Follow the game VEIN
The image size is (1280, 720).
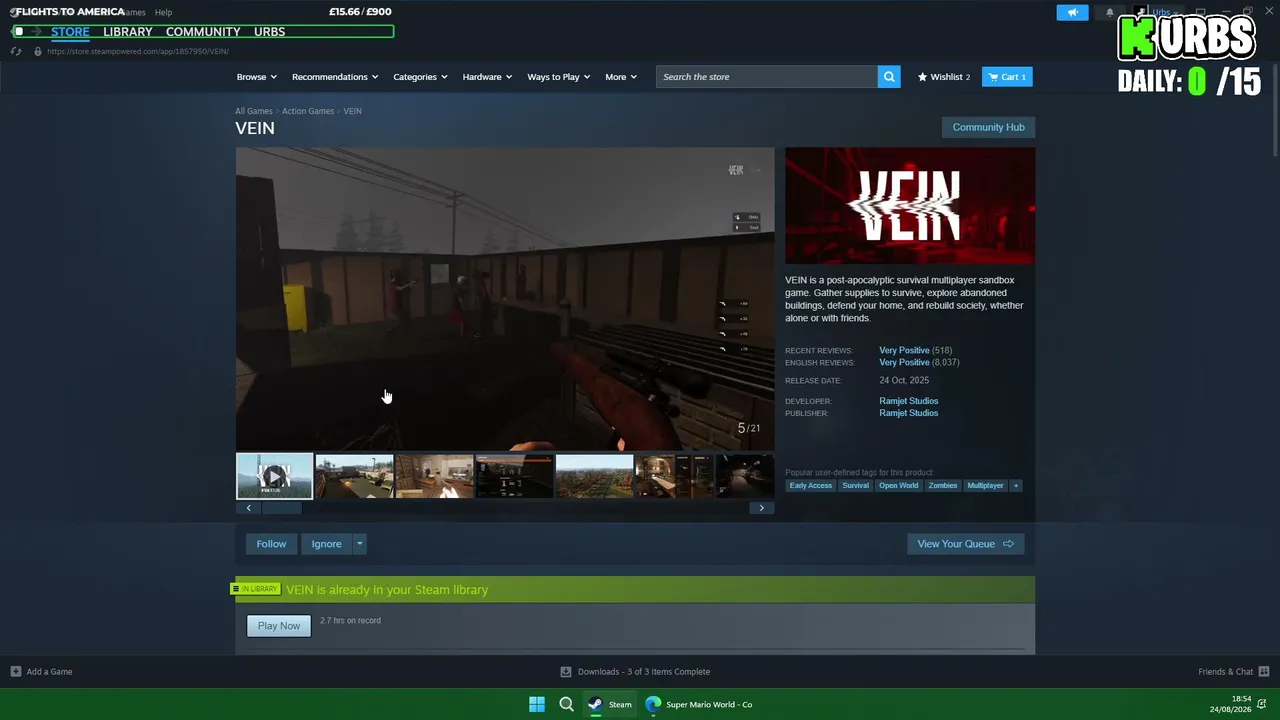click(271, 544)
